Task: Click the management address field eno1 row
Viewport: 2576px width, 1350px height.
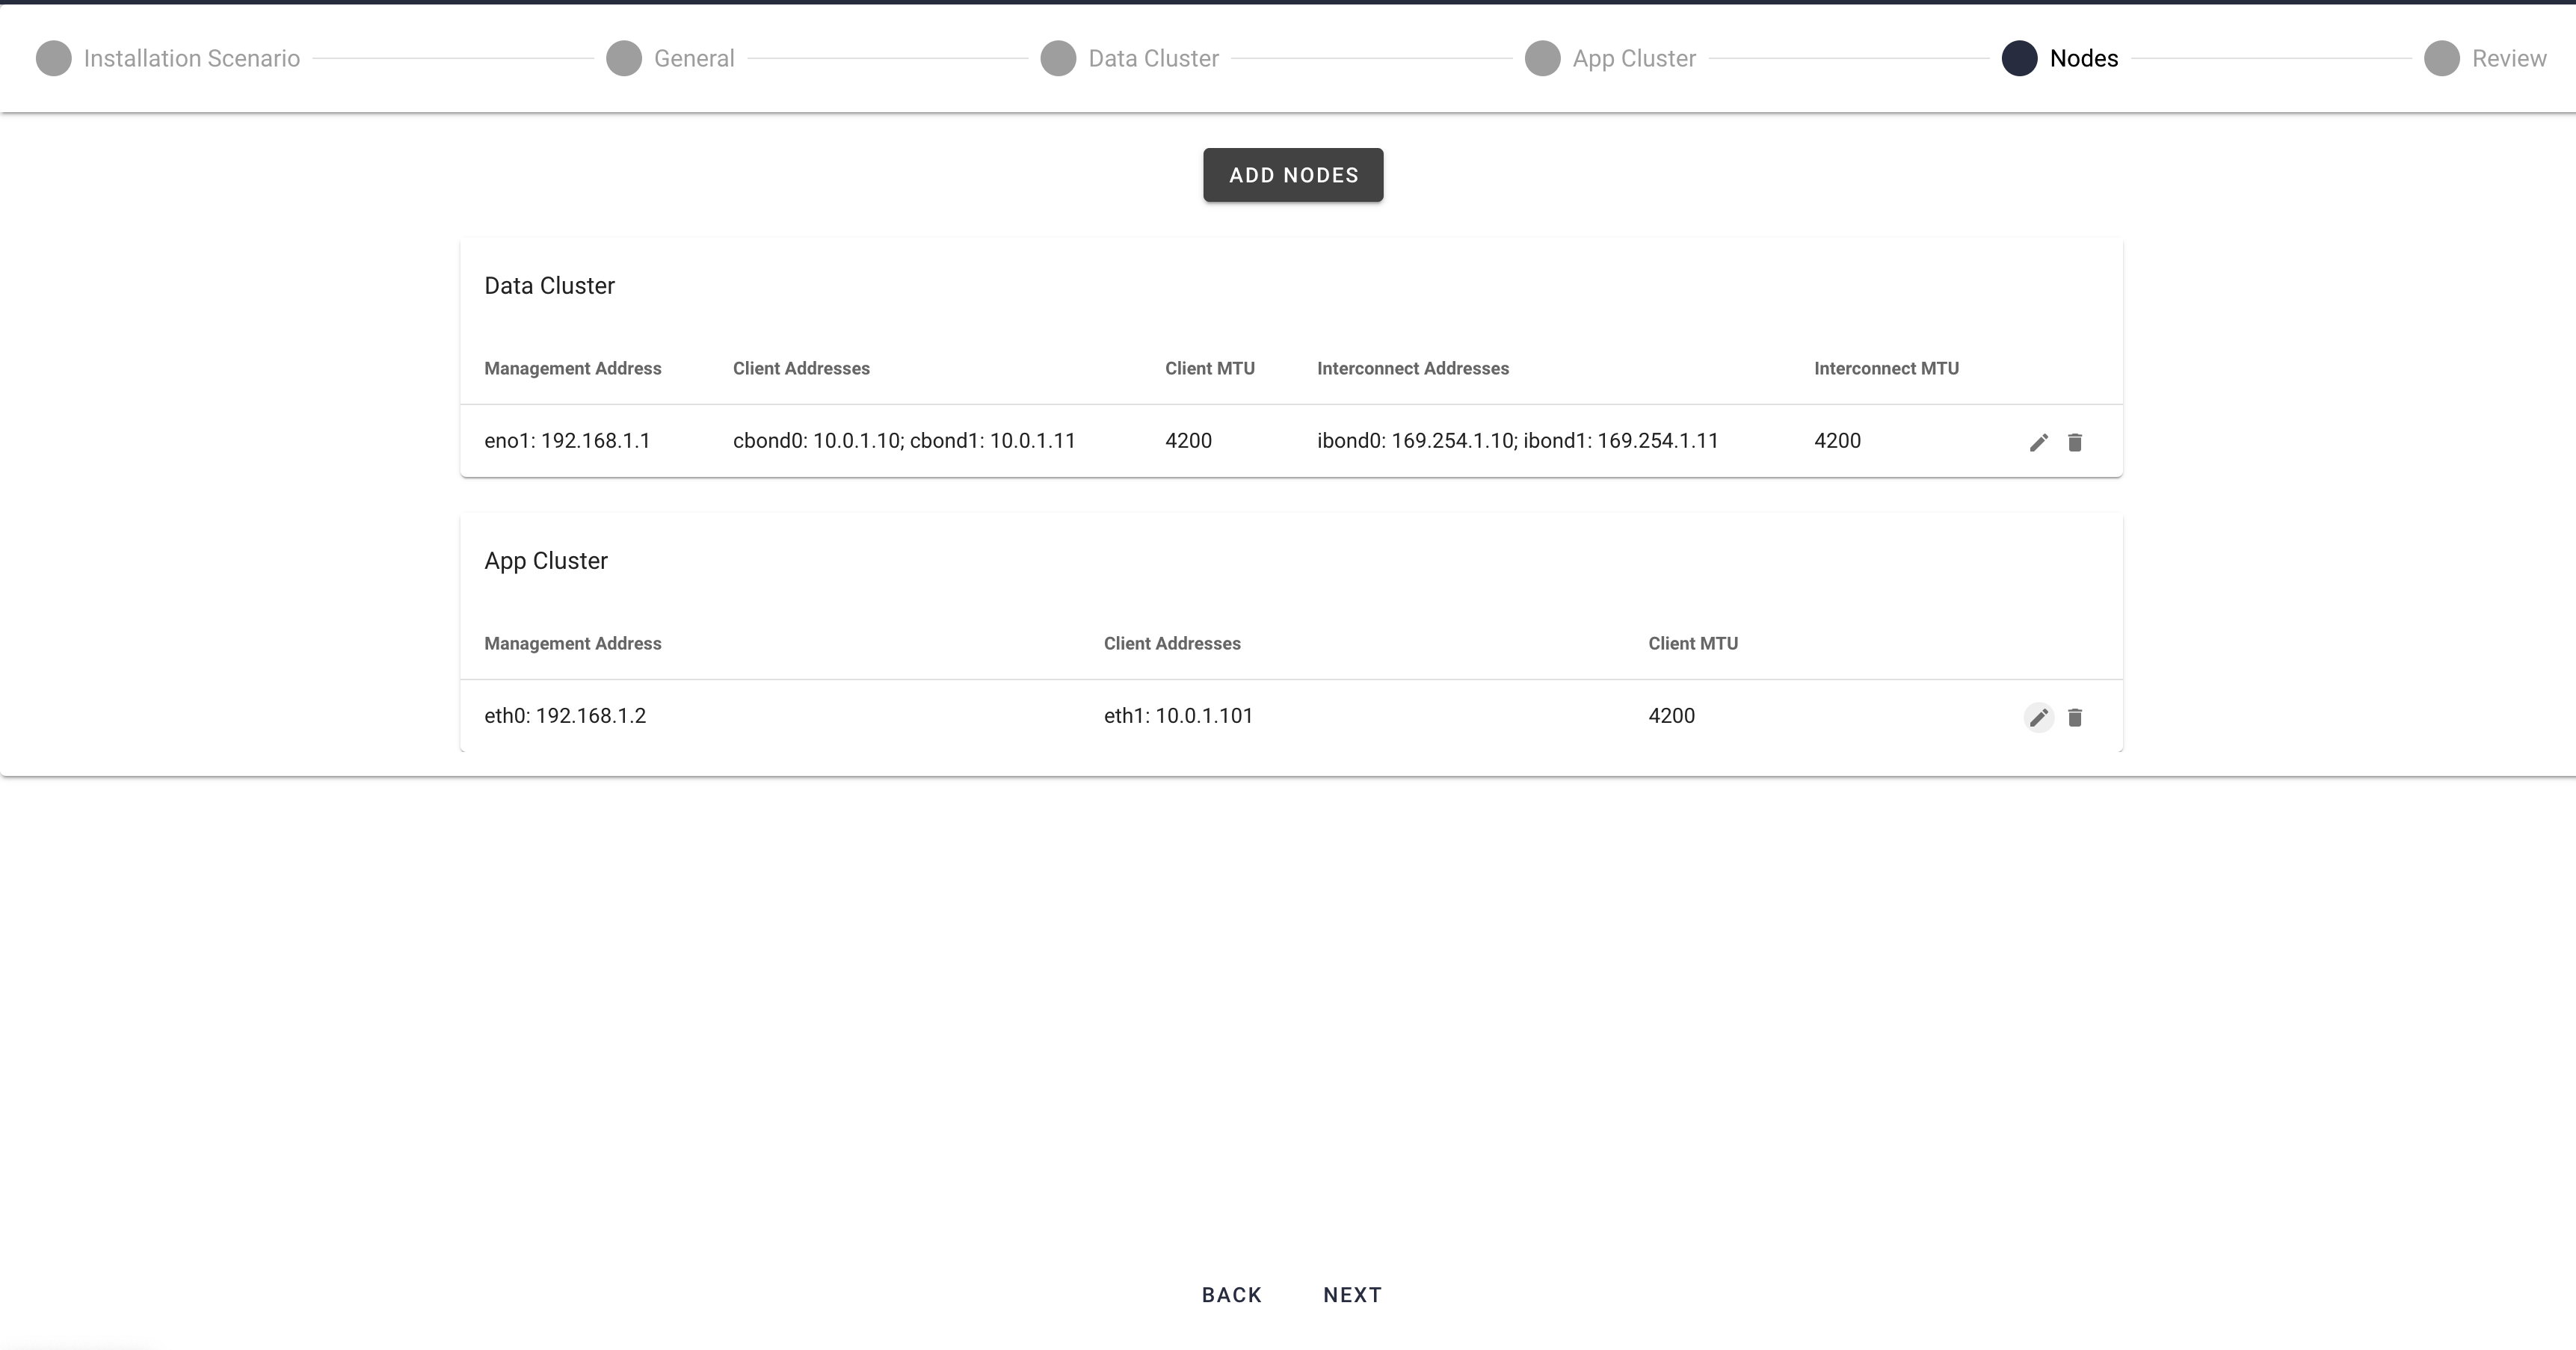Action: point(567,440)
